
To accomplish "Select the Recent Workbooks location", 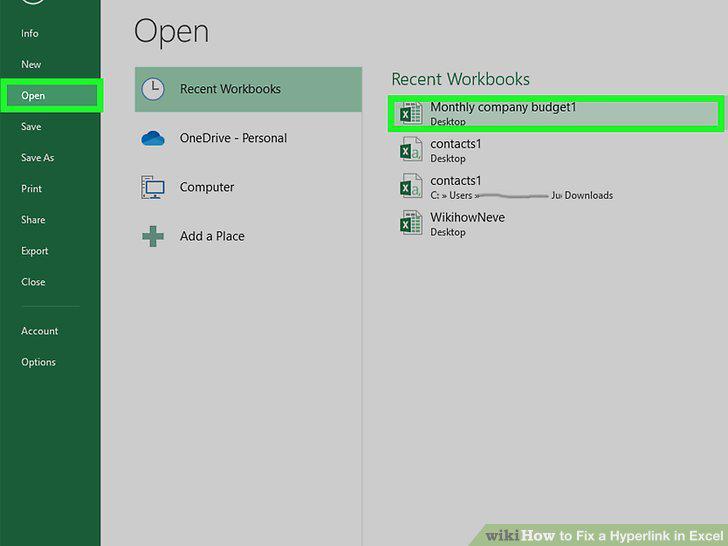I will pyautogui.click(x=248, y=89).
